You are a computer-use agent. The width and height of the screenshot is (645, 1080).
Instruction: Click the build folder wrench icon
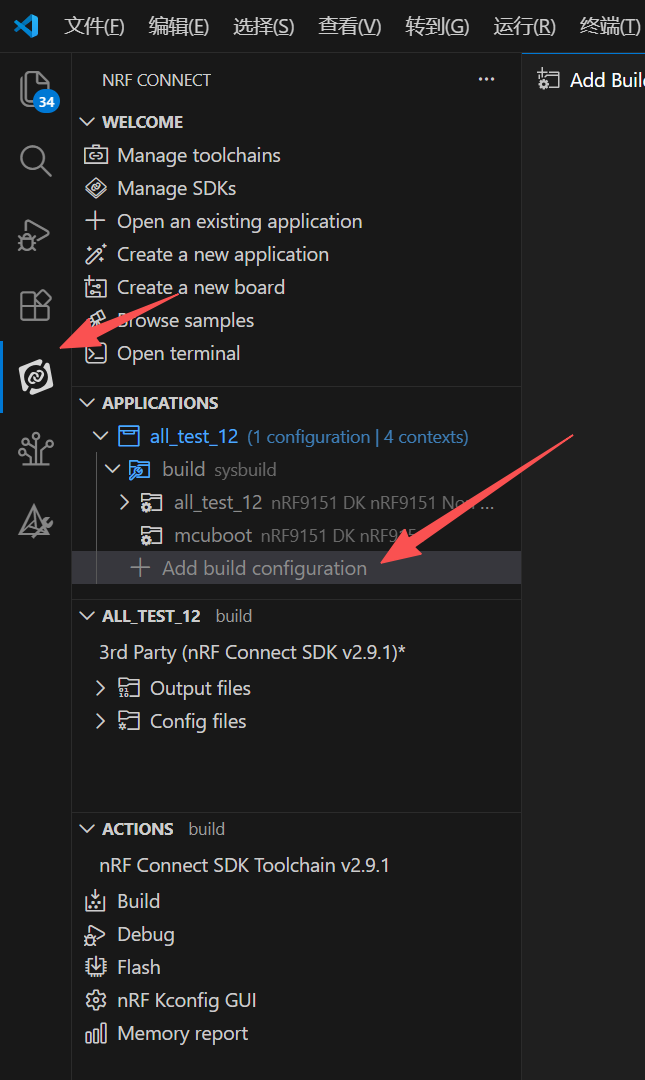(x=140, y=470)
